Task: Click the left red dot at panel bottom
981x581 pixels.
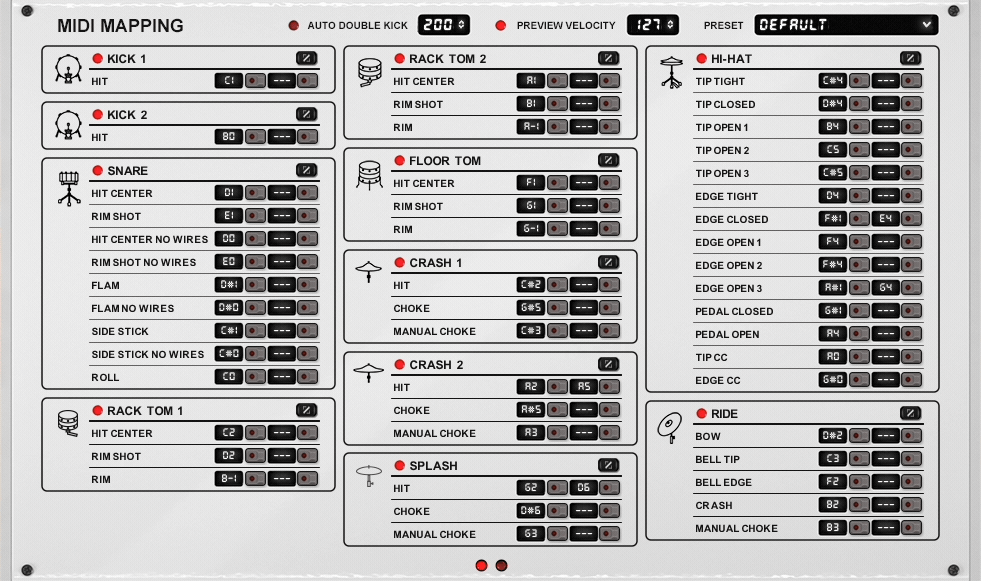Action: pyautogui.click(x=481, y=566)
